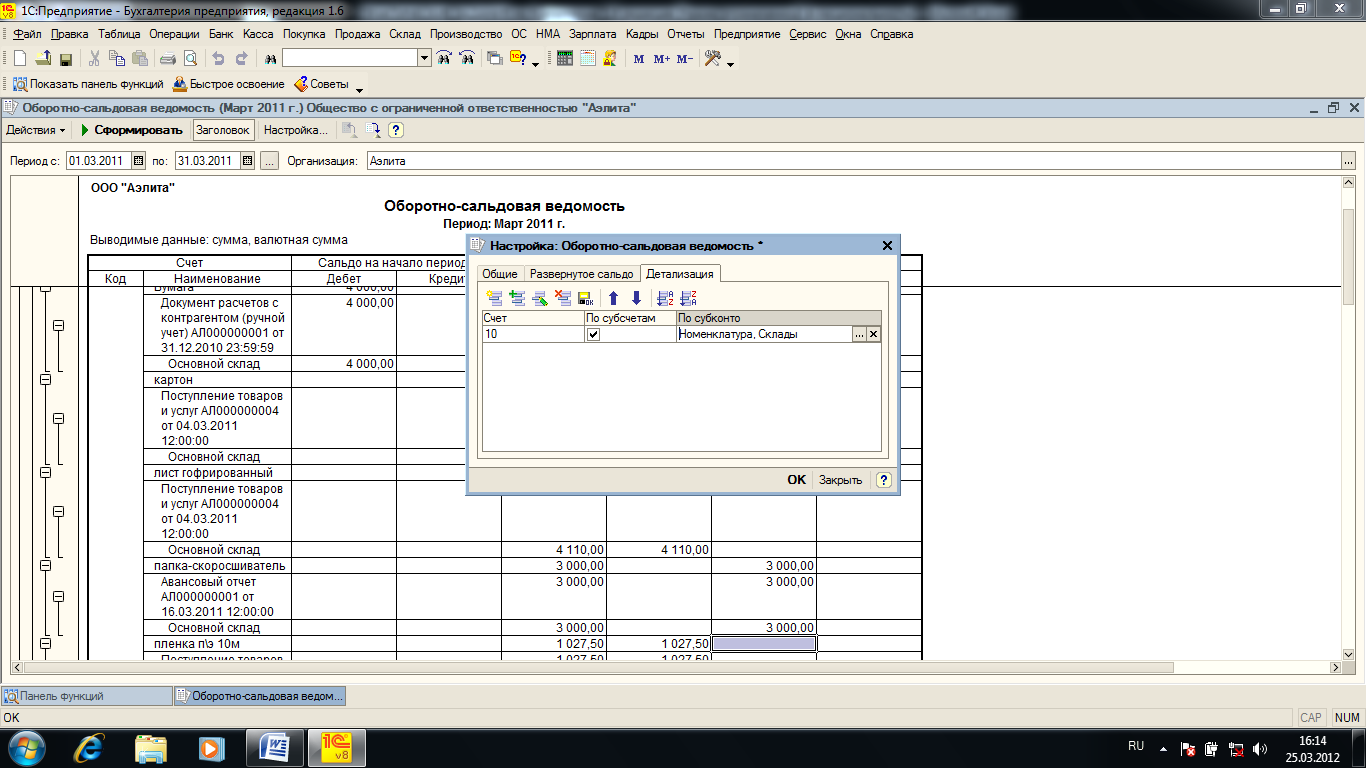Click the Copy row icon in the Настройка dialog
This screenshot has width=1366, height=768.
click(x=517, y=298)
